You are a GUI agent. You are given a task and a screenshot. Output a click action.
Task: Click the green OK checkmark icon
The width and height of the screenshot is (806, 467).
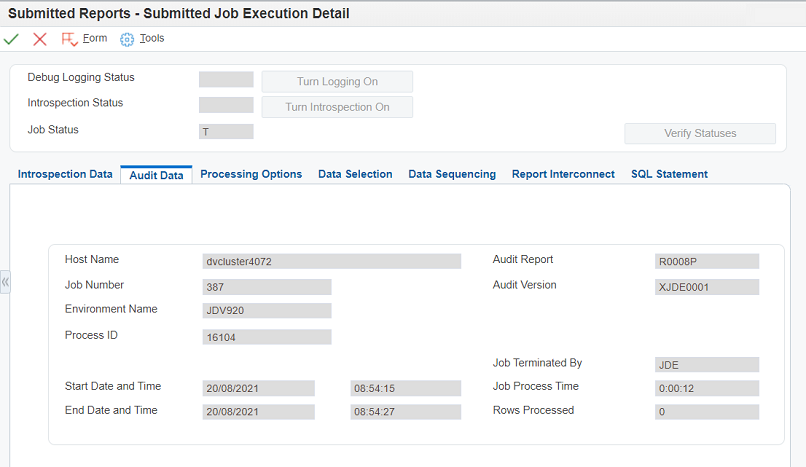pyautogui.click(x=11, y=39)
